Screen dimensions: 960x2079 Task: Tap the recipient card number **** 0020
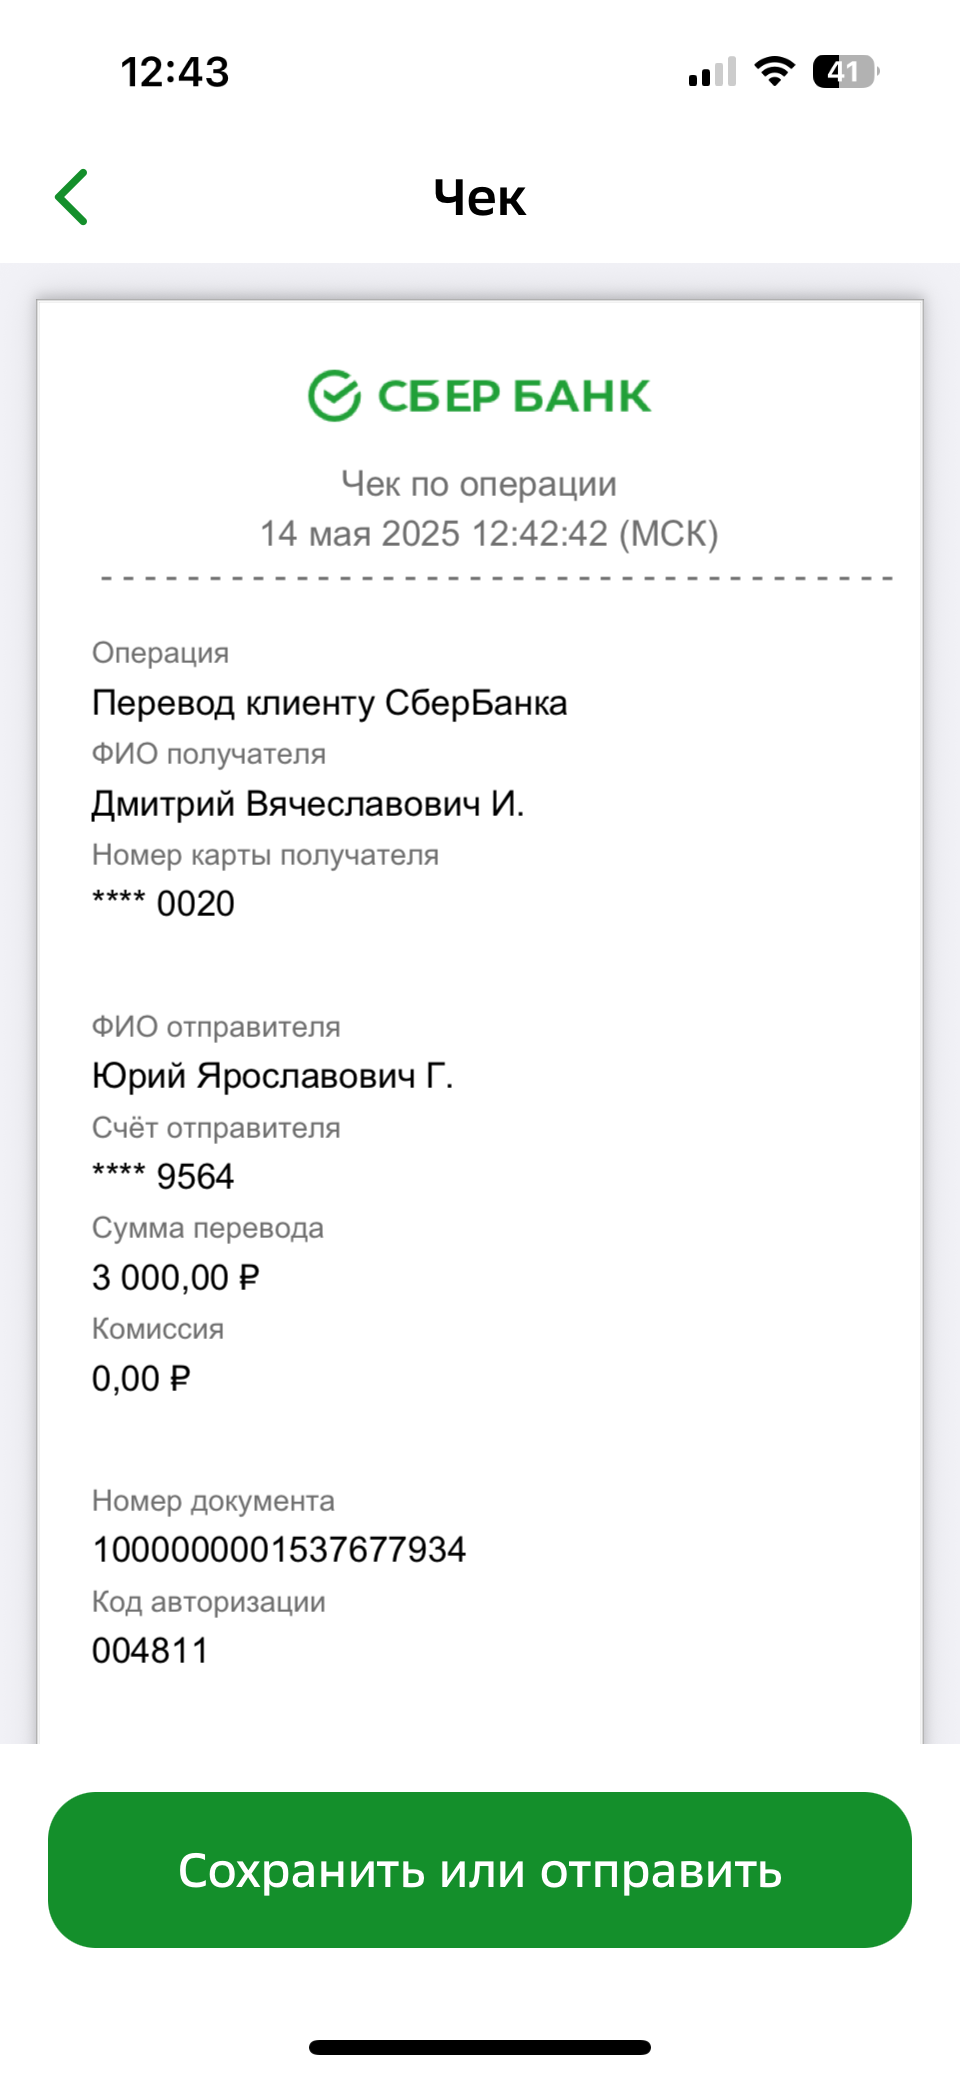163,903
